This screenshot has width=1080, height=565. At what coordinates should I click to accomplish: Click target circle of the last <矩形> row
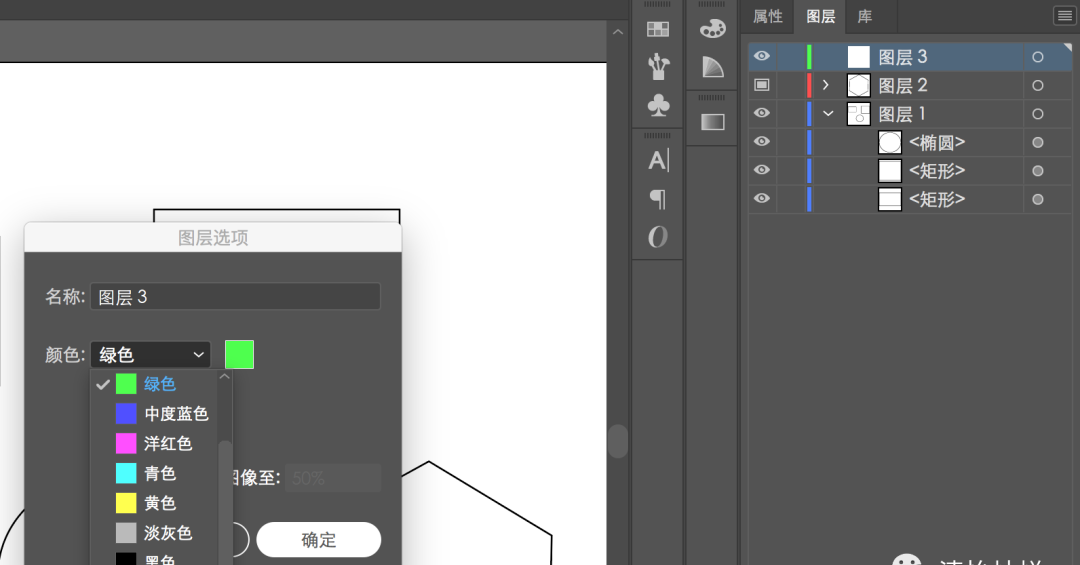tap(1038, 199)
